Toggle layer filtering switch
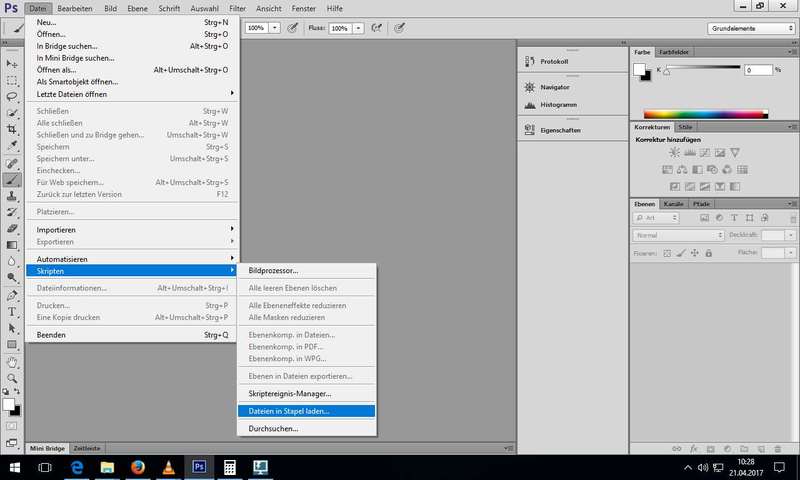This screenshot has width=800, height=480. [x=793, y=218]
